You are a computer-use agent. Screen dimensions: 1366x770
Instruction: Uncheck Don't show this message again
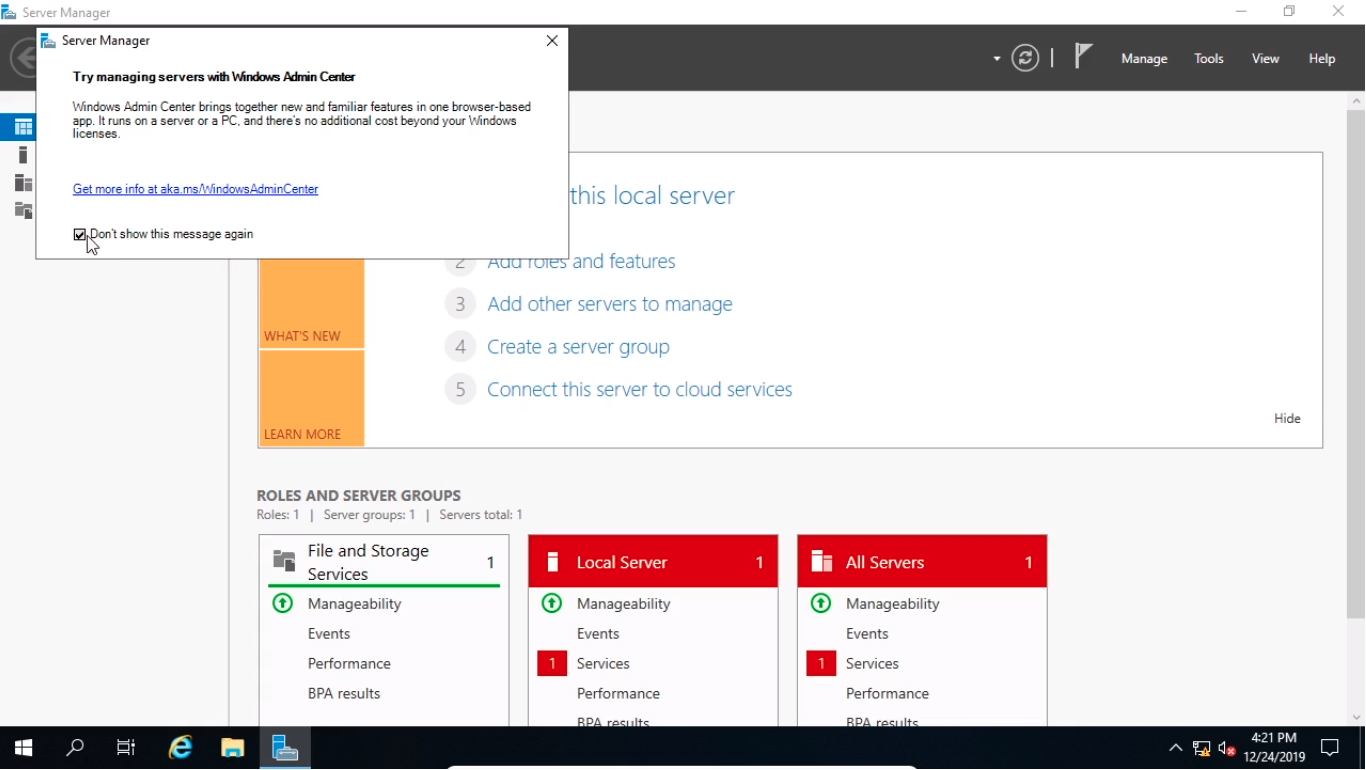click(80, 235)
